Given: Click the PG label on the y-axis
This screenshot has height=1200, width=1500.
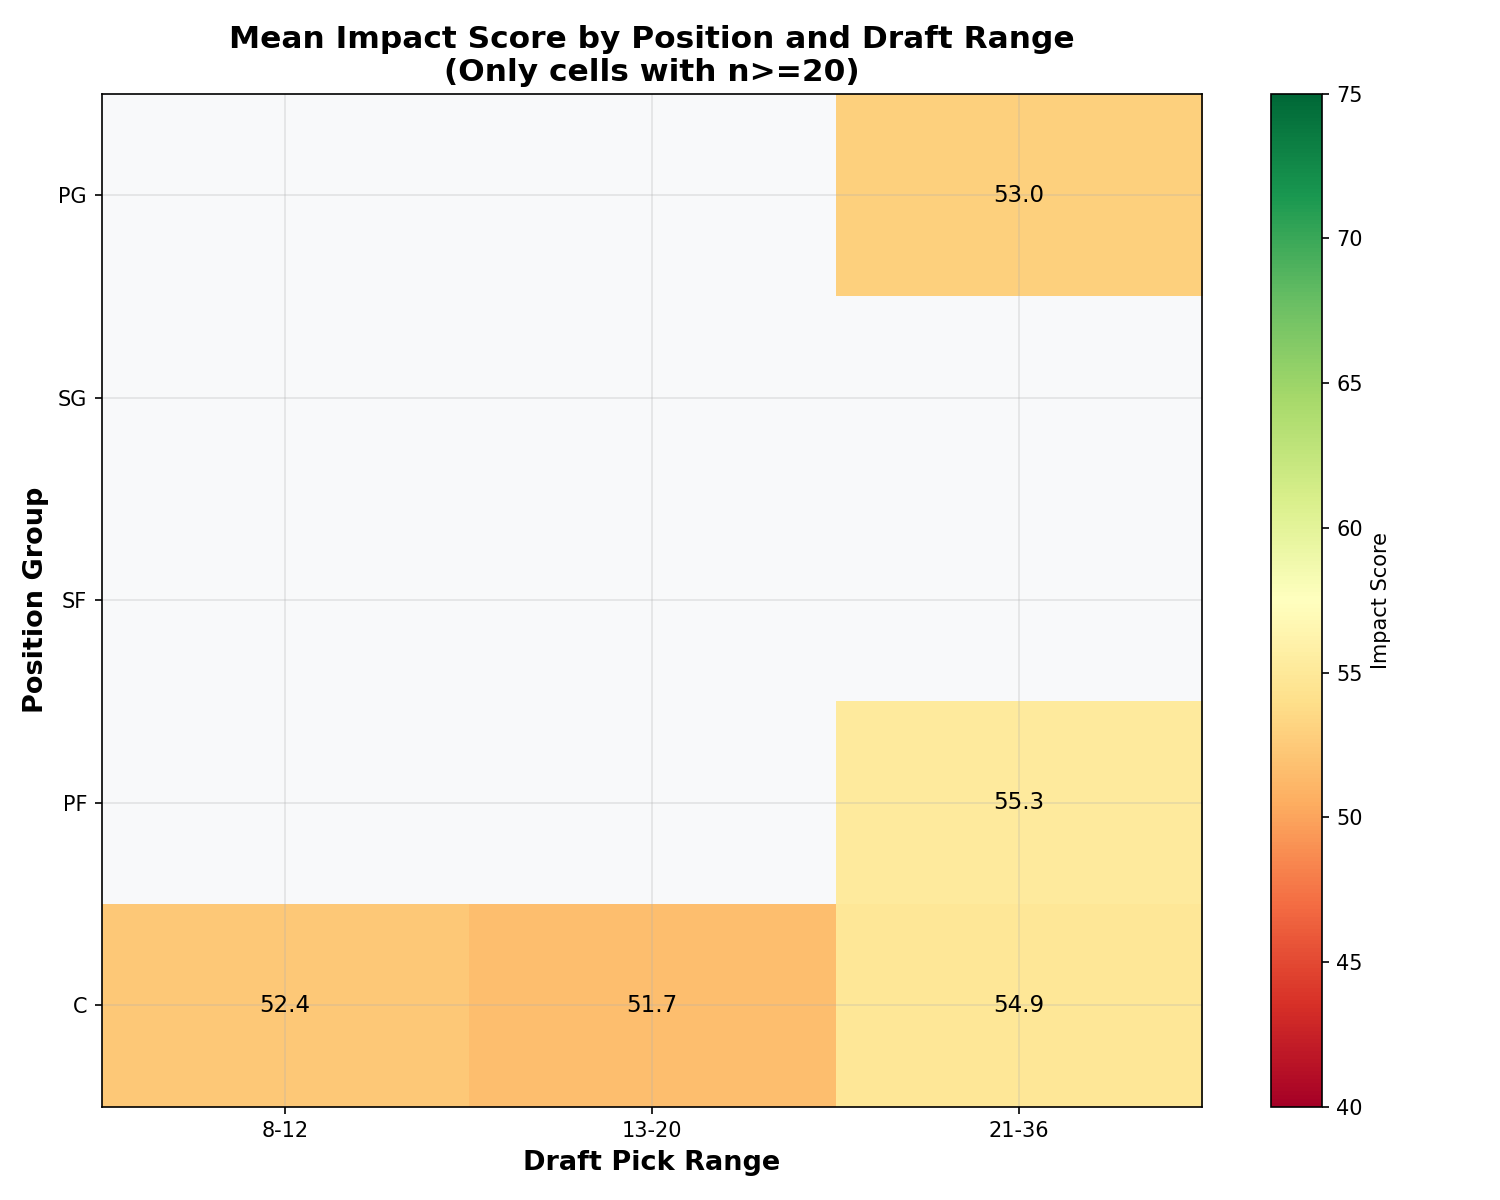Looking at the screenshot, I should point(72,196).
